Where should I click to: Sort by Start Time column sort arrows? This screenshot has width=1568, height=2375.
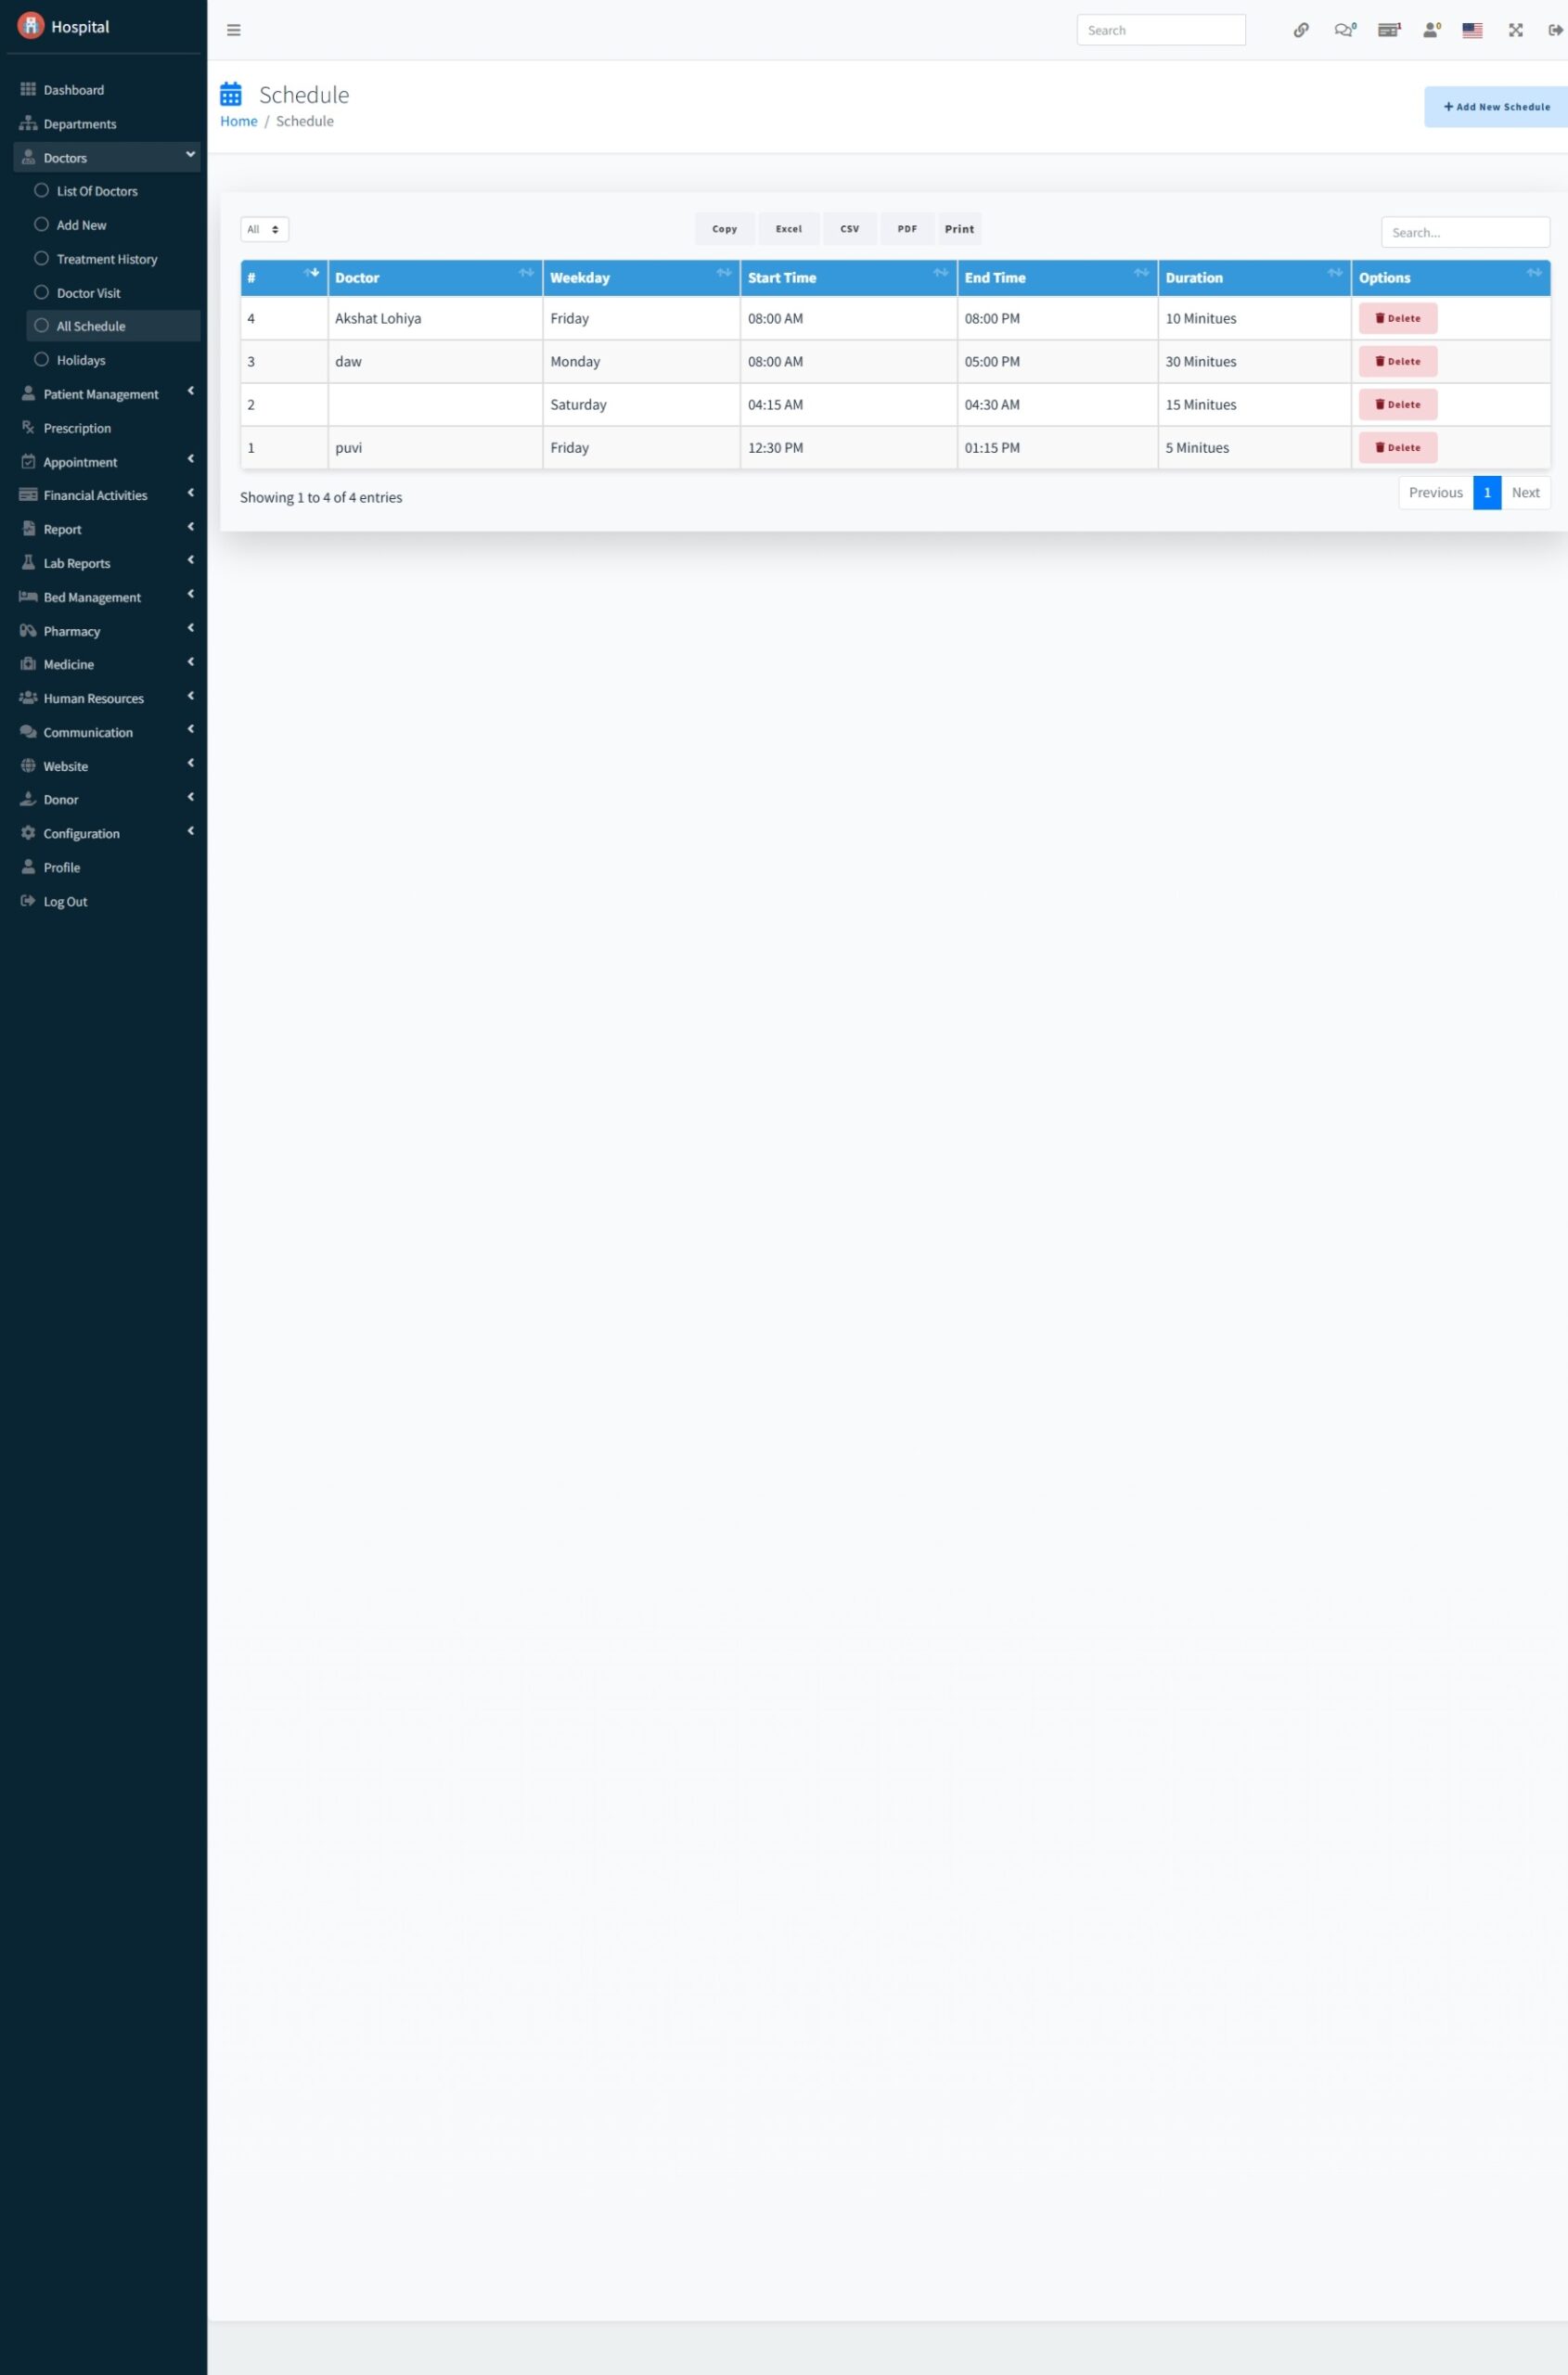941,272
